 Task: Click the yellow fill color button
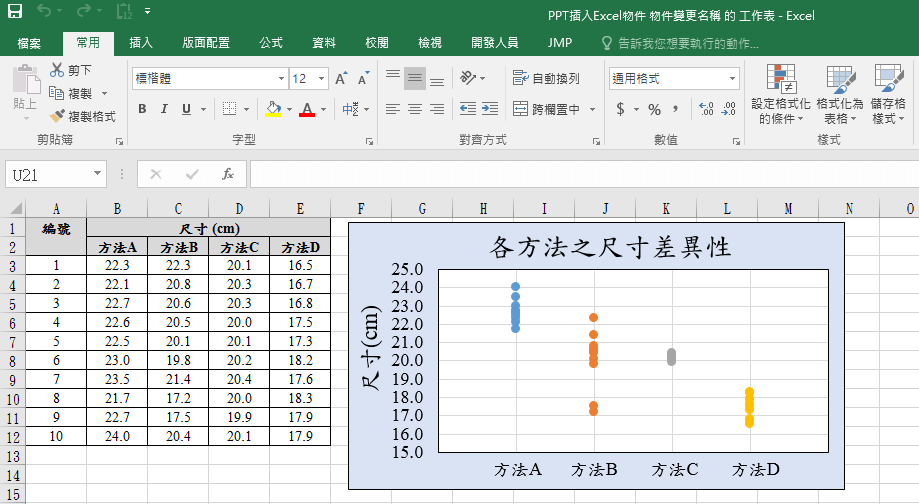point(273,109)
